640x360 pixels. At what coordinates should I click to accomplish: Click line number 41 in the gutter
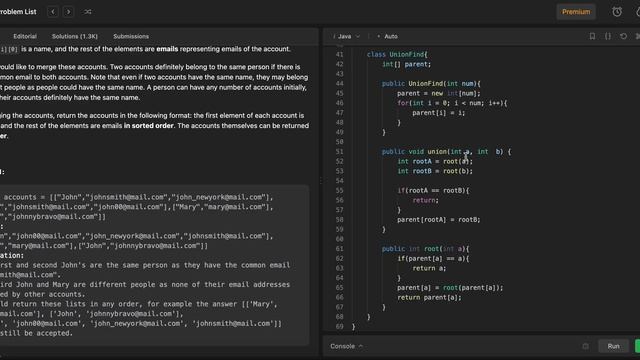tap(340, 54)
